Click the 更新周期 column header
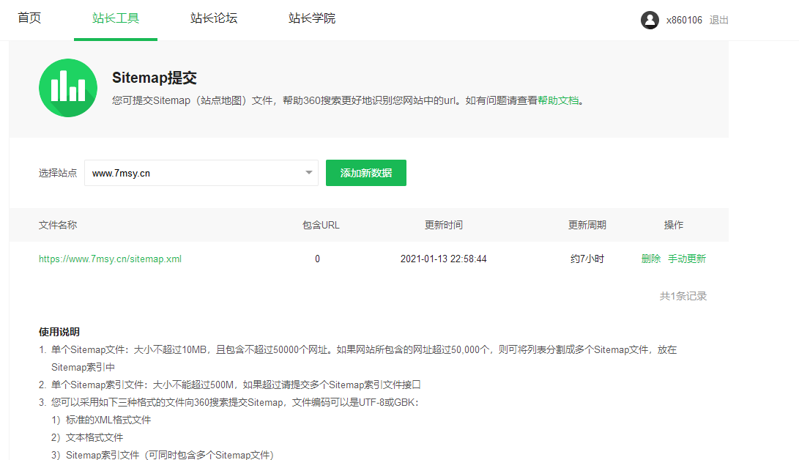 pos(587,225)
